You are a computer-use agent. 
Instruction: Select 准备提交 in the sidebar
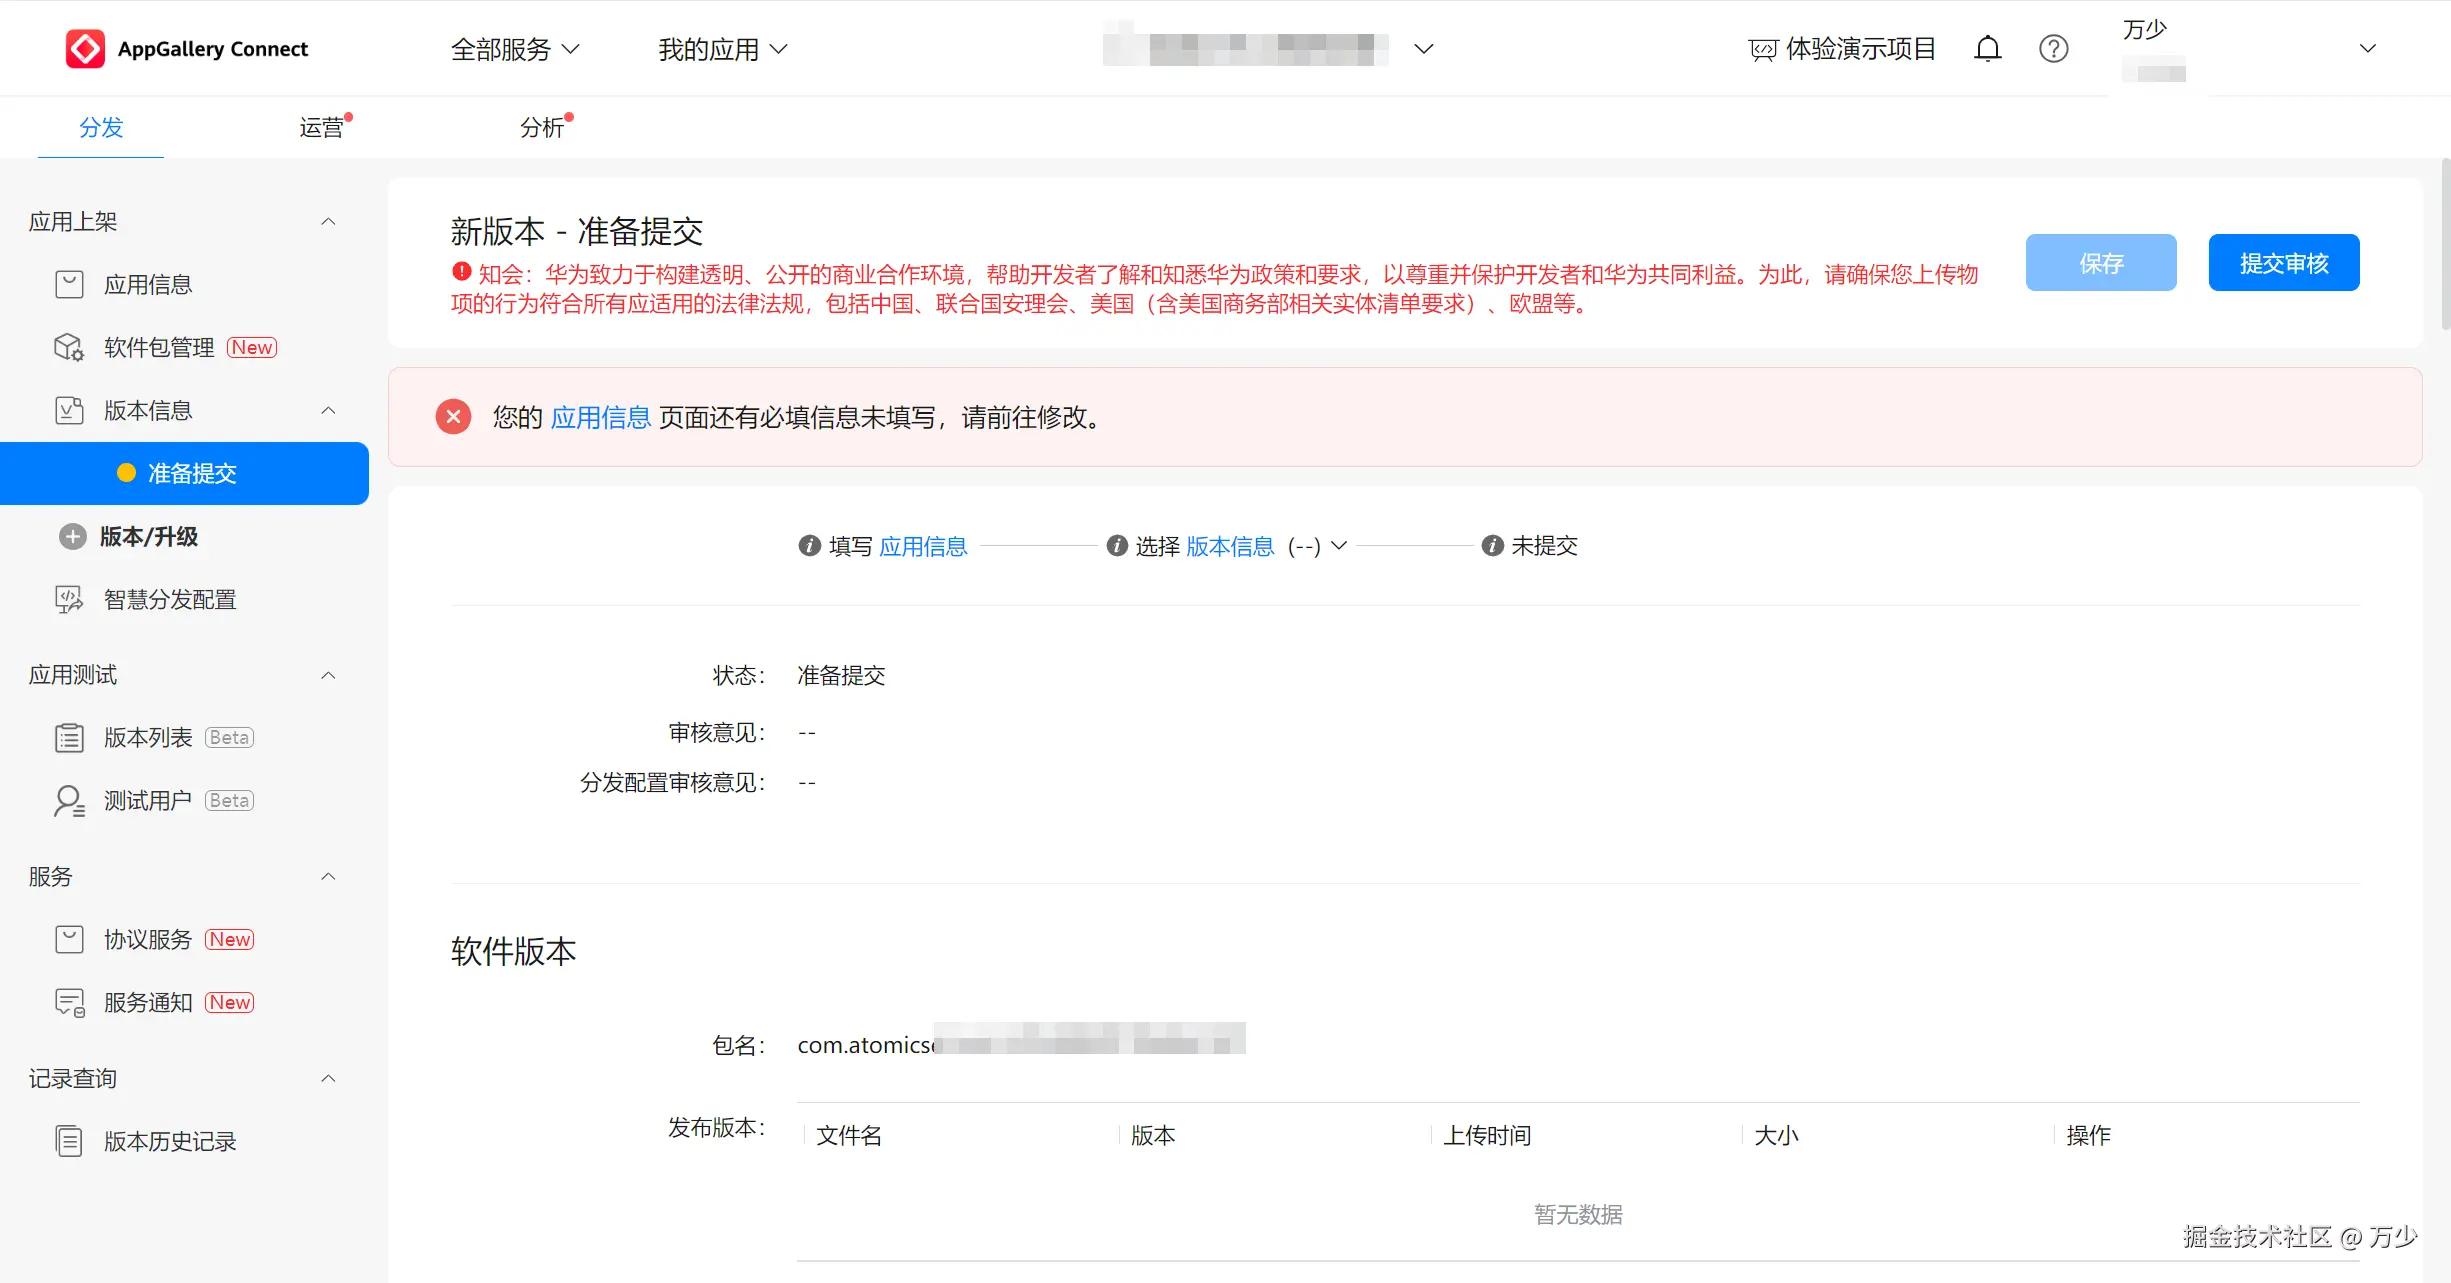(x=191, y=474)
